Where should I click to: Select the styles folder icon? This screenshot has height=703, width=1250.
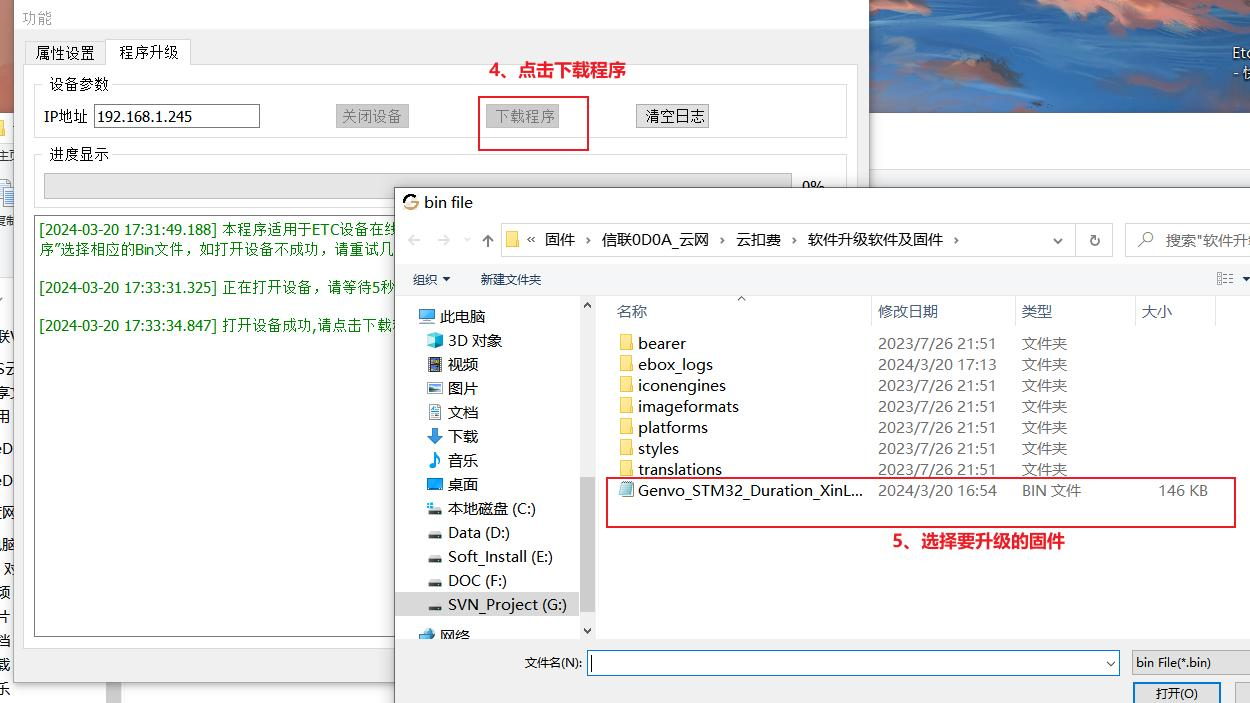[626, 448]
